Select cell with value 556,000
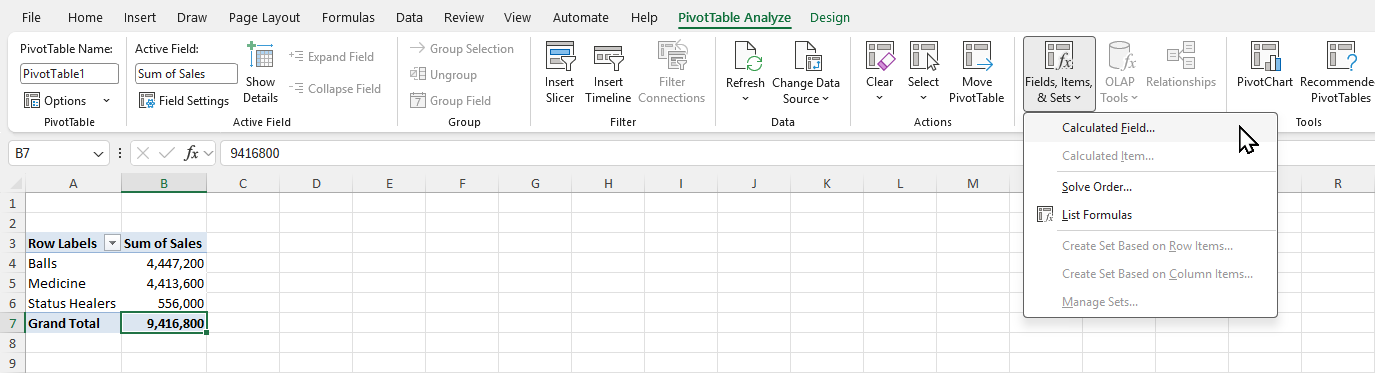 [x=164, y=303]
